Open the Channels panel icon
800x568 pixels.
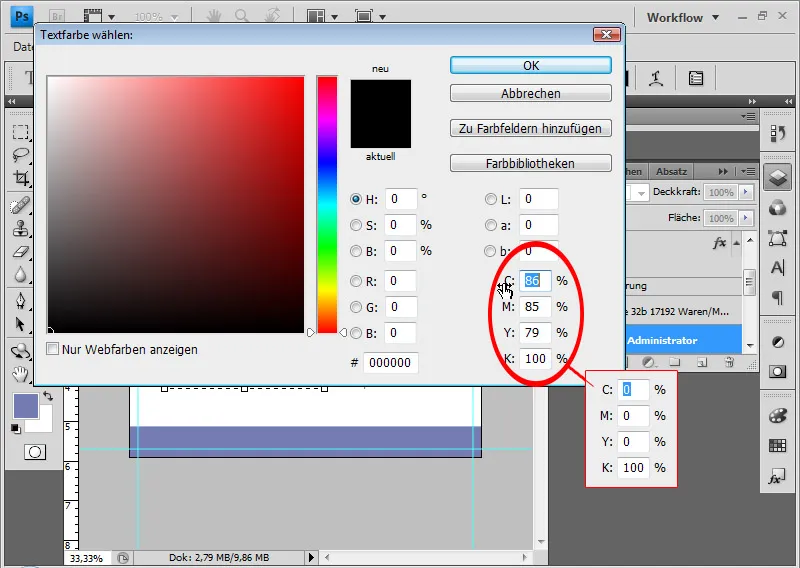click(778, 208)
